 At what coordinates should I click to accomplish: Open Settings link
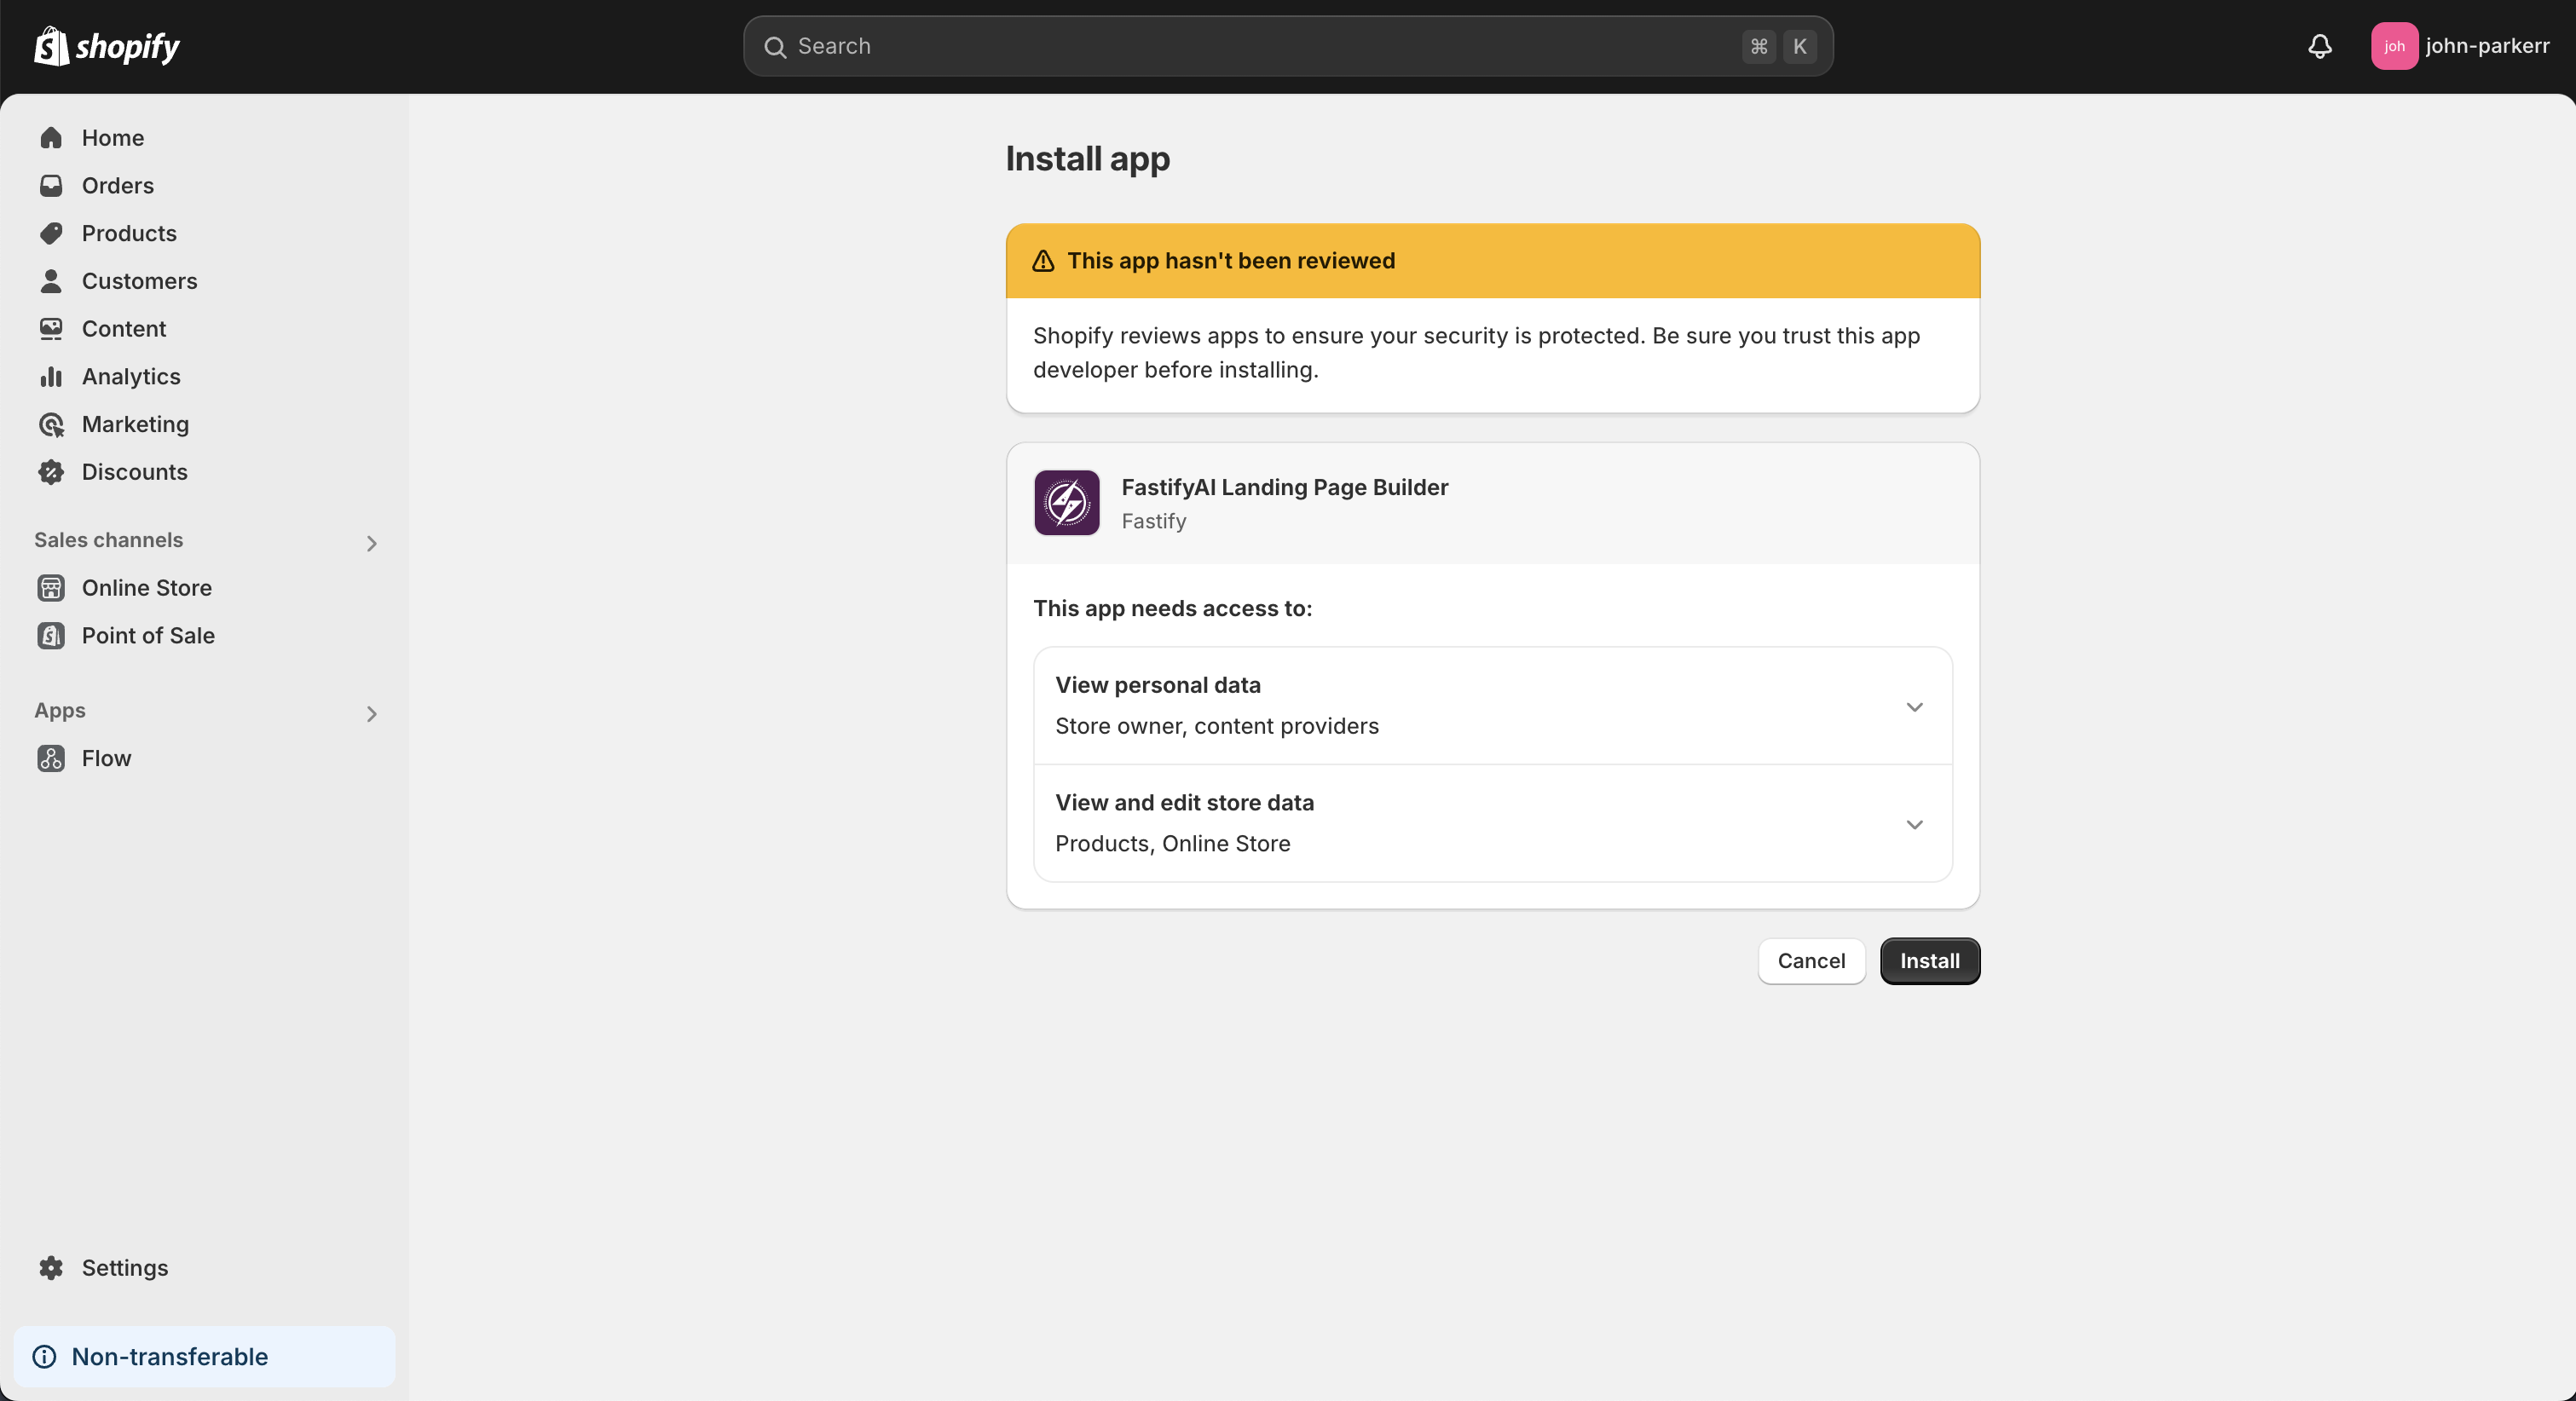(125, 1268)
